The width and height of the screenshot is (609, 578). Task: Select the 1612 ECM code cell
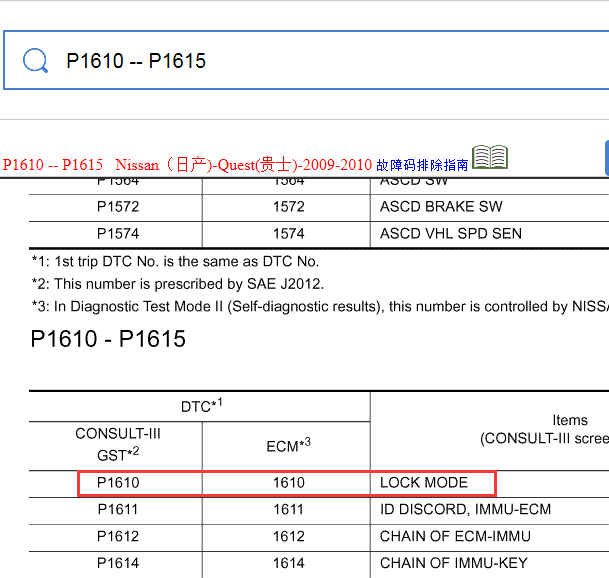click(x=289, y=536)
